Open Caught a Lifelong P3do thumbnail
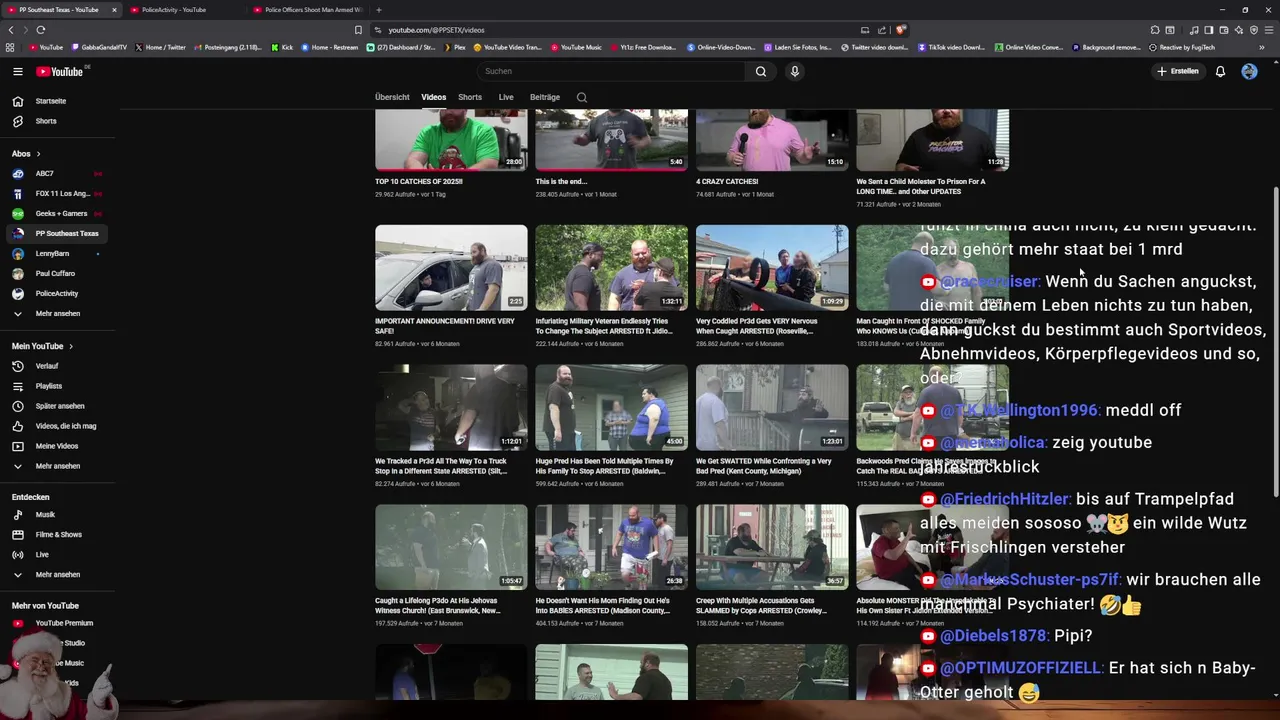Image resolution: width=1280 pixels, height=720 pixels. coord(451,547)
